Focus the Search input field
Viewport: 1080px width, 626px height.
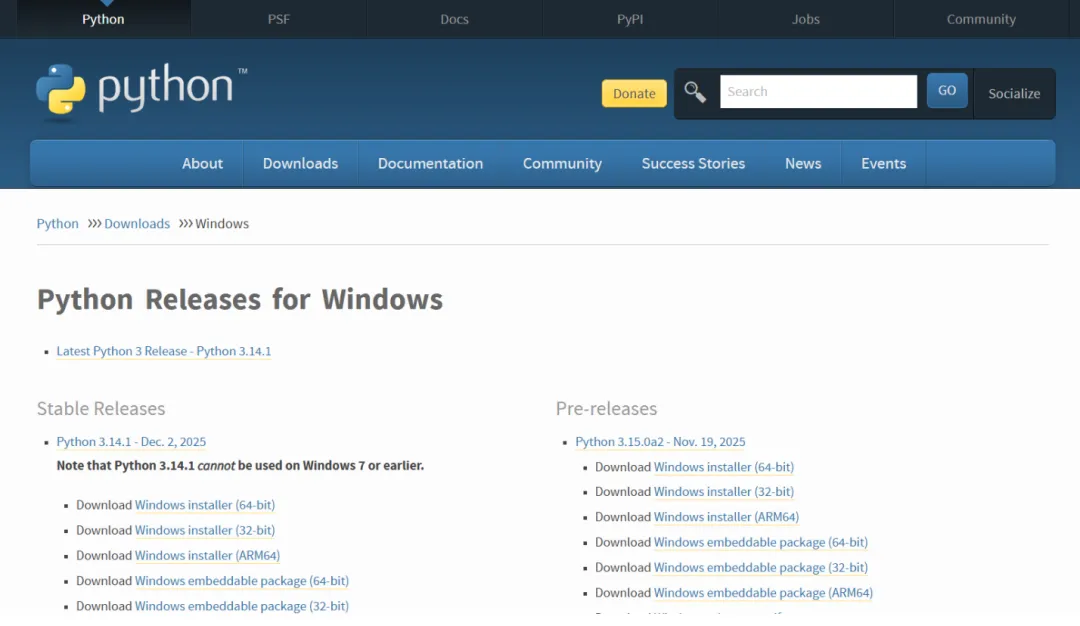[x=818, y=92]
